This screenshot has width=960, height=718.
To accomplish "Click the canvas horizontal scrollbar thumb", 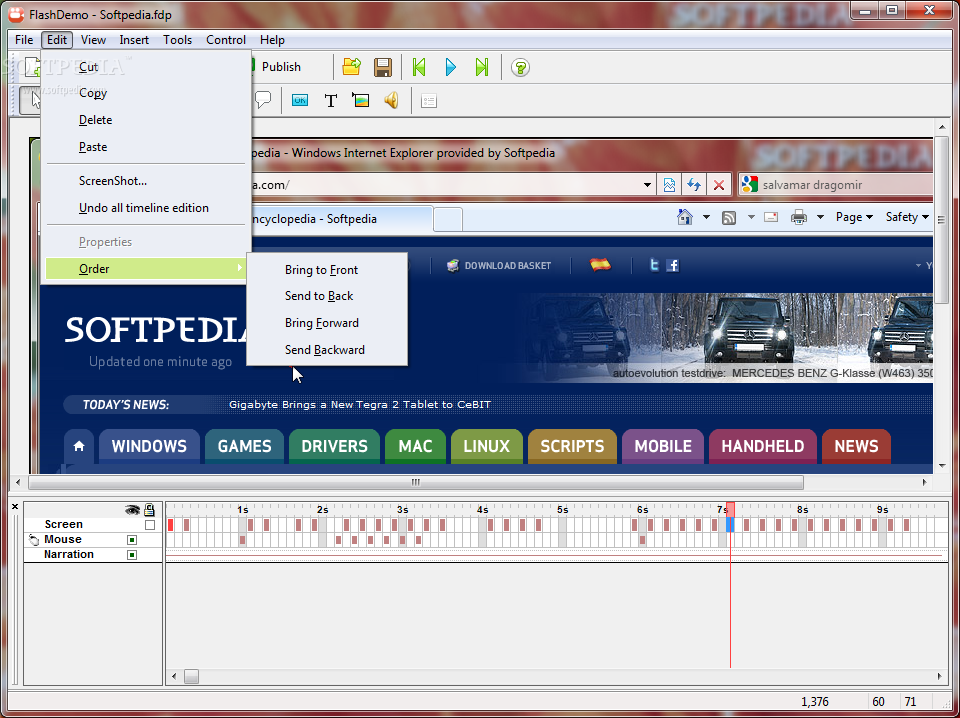I will tap(416, 482).
